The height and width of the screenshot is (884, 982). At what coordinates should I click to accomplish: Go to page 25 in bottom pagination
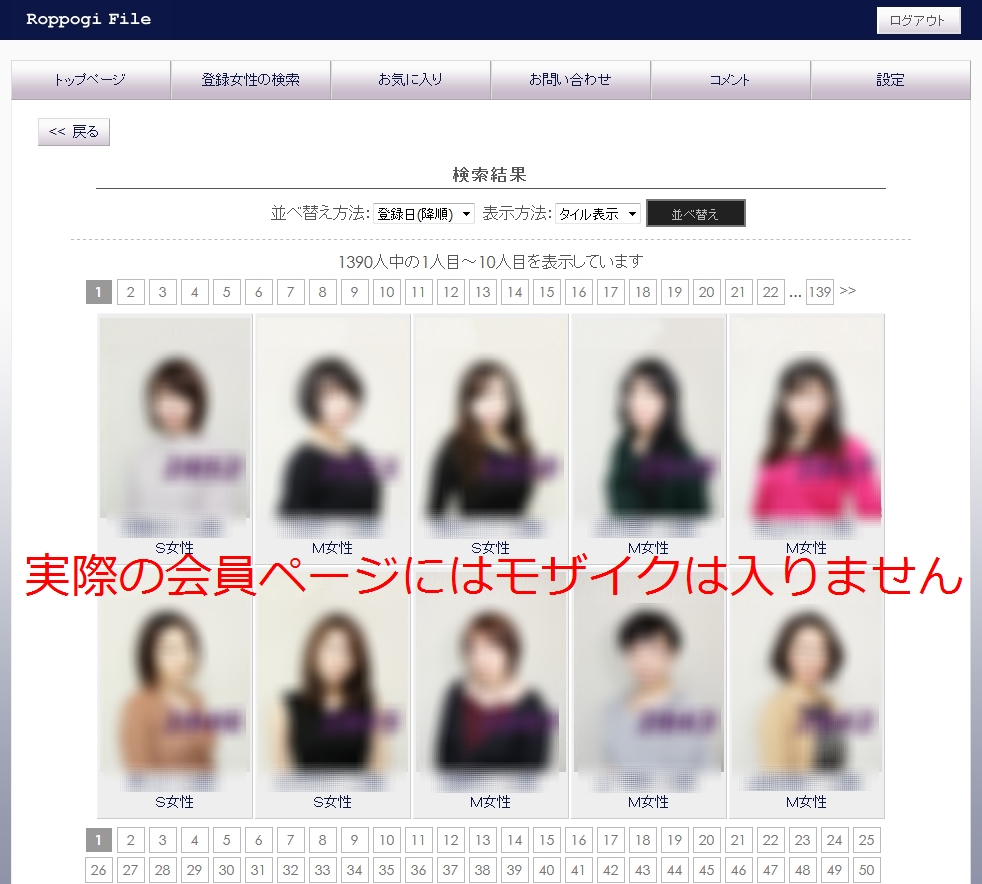[866, 841]
